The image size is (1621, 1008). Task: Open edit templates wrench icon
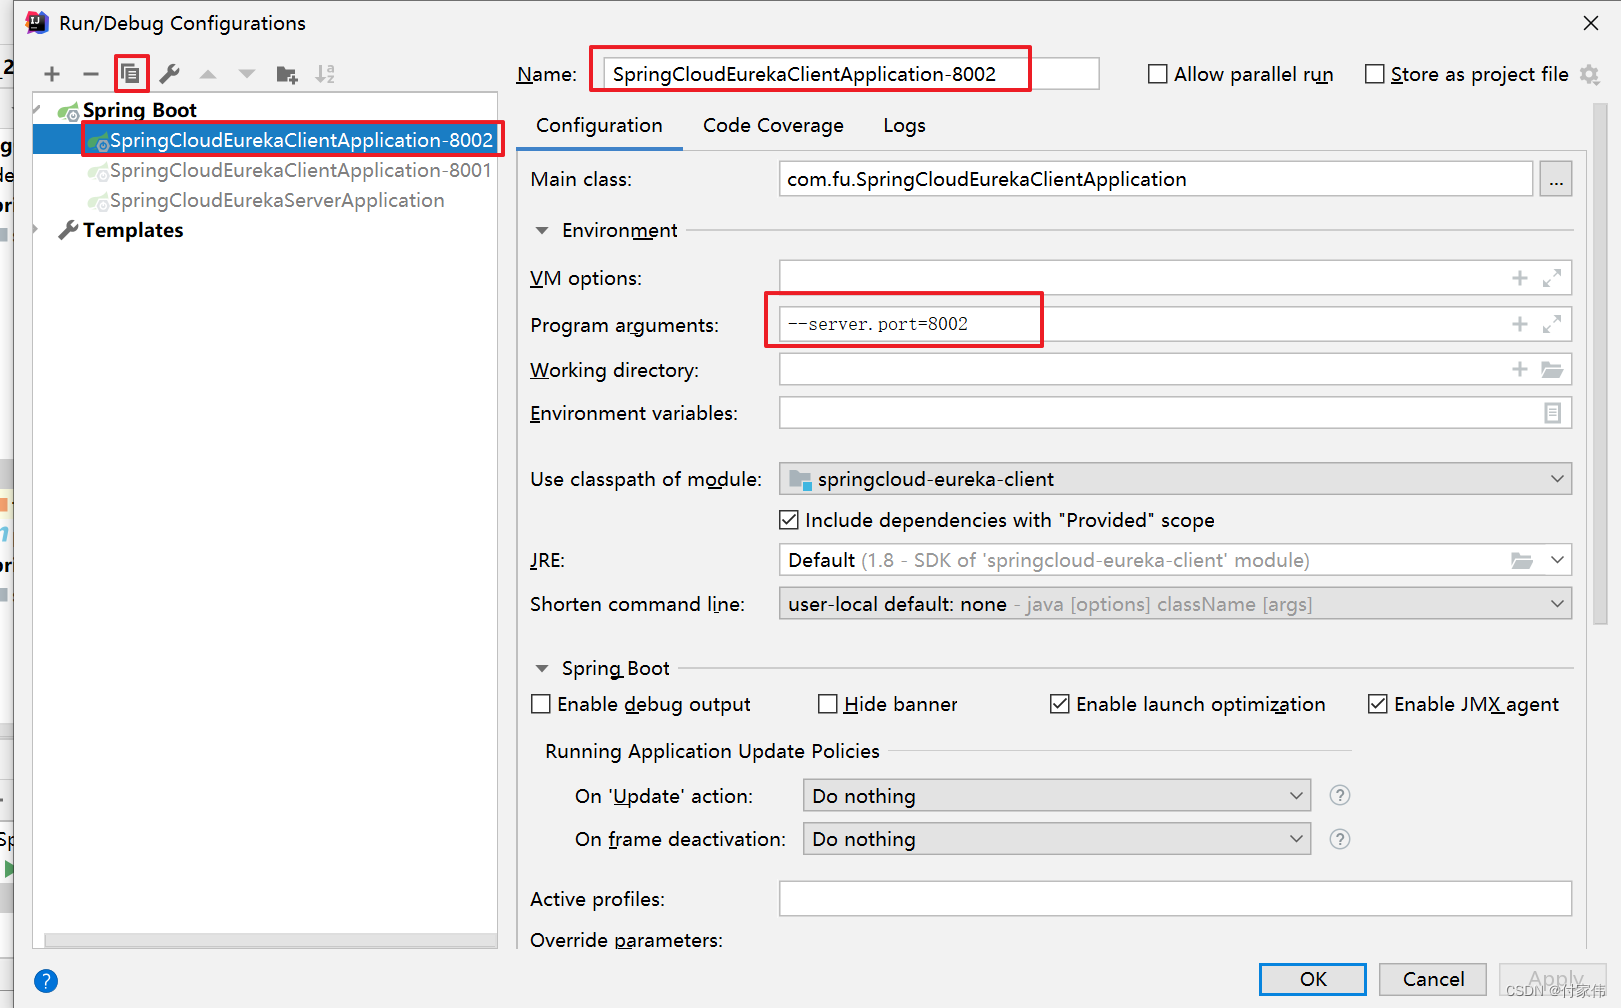[170, 74]
